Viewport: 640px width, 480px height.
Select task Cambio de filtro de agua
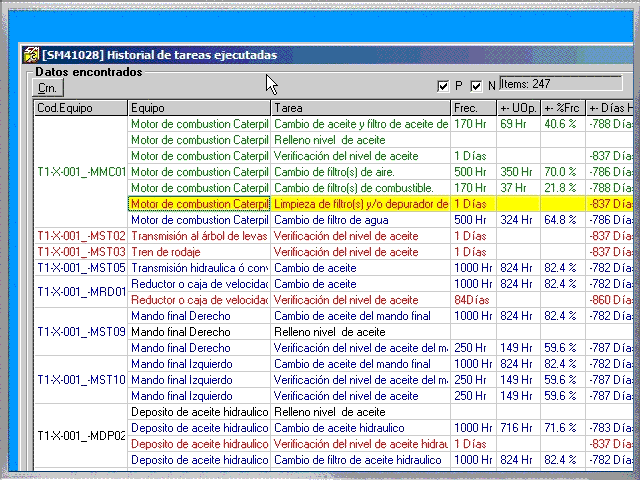tap(361, 220)
